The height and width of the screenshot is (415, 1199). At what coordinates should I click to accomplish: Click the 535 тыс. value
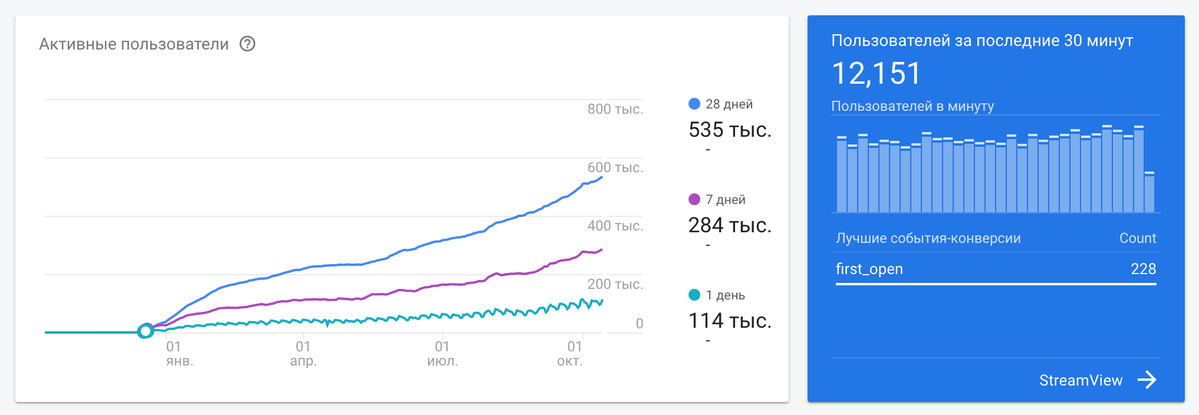729,129
